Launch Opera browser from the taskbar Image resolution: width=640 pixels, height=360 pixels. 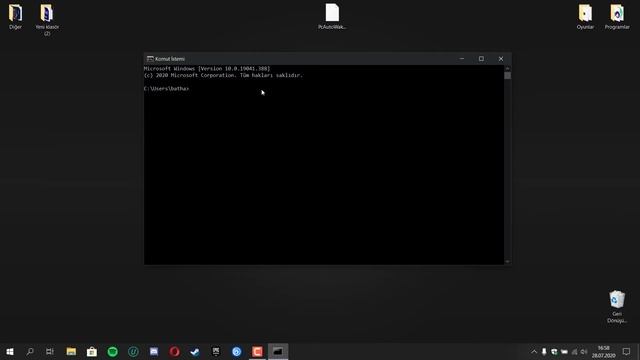pyautogui.click(x=175, y=351)
